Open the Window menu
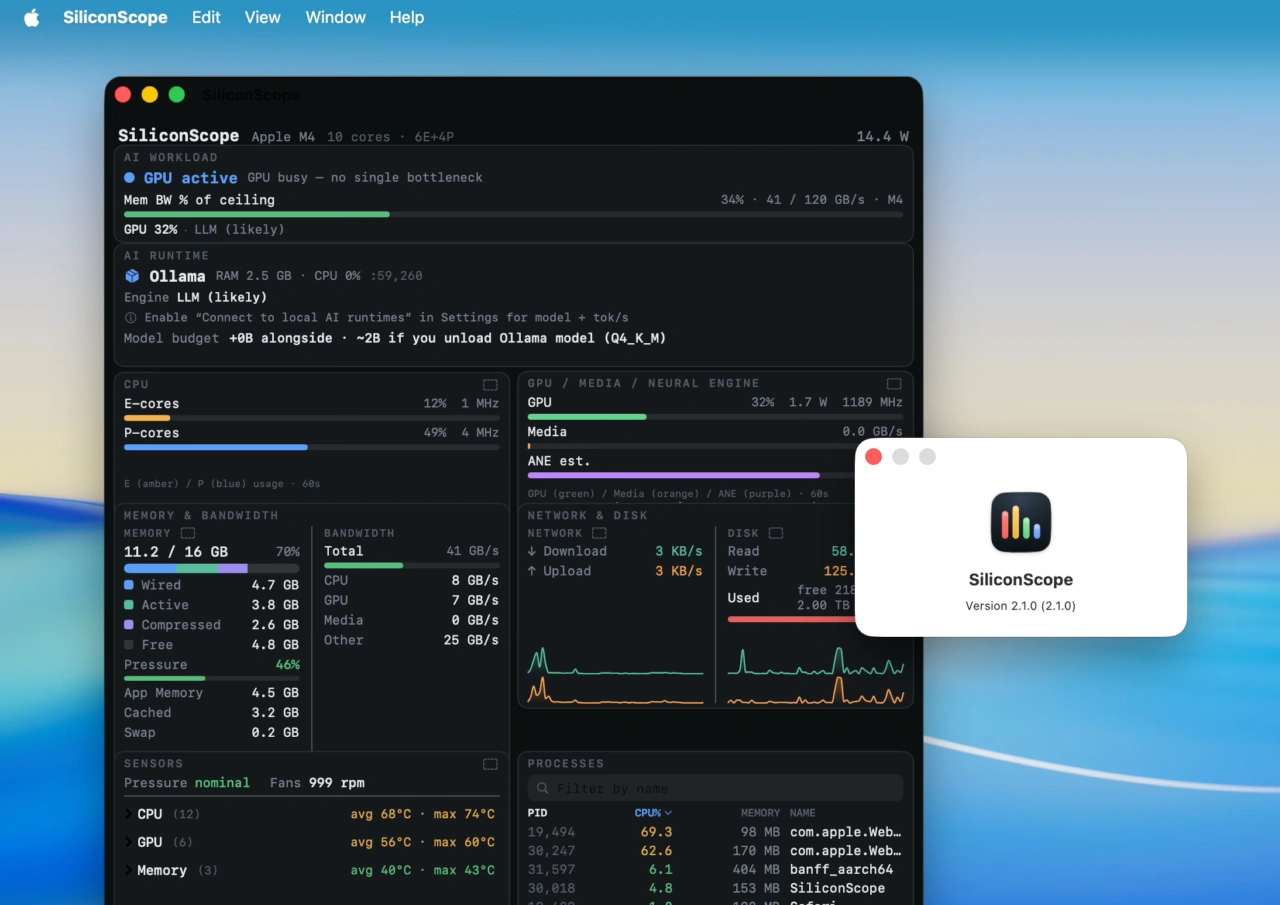 pyautogui.click(x=335, y=18)
